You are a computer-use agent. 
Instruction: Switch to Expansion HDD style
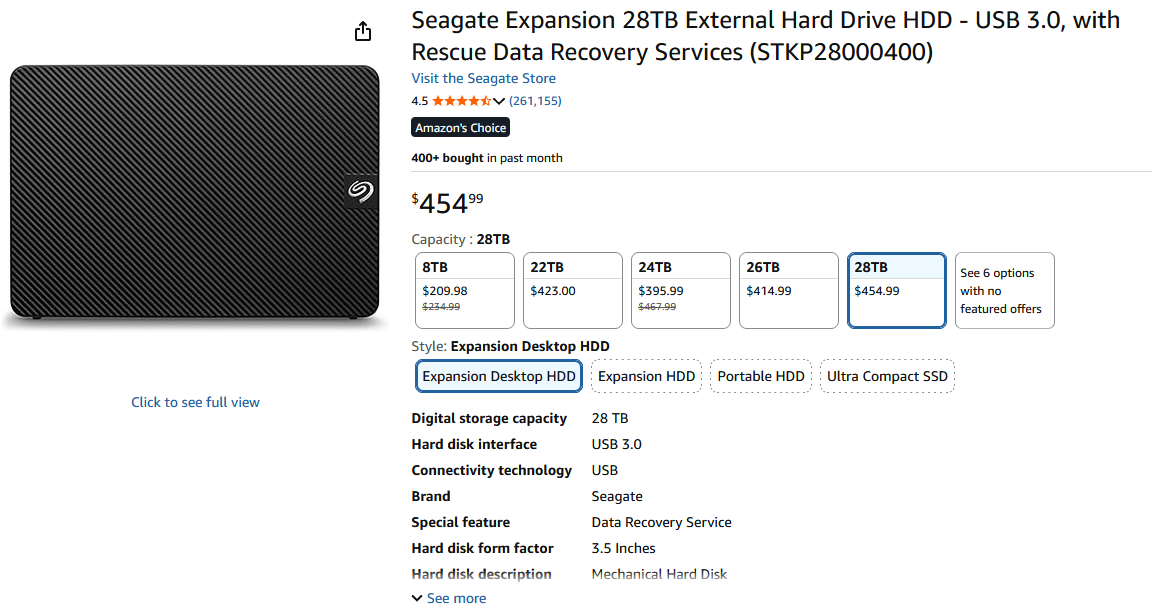[646, 377]
